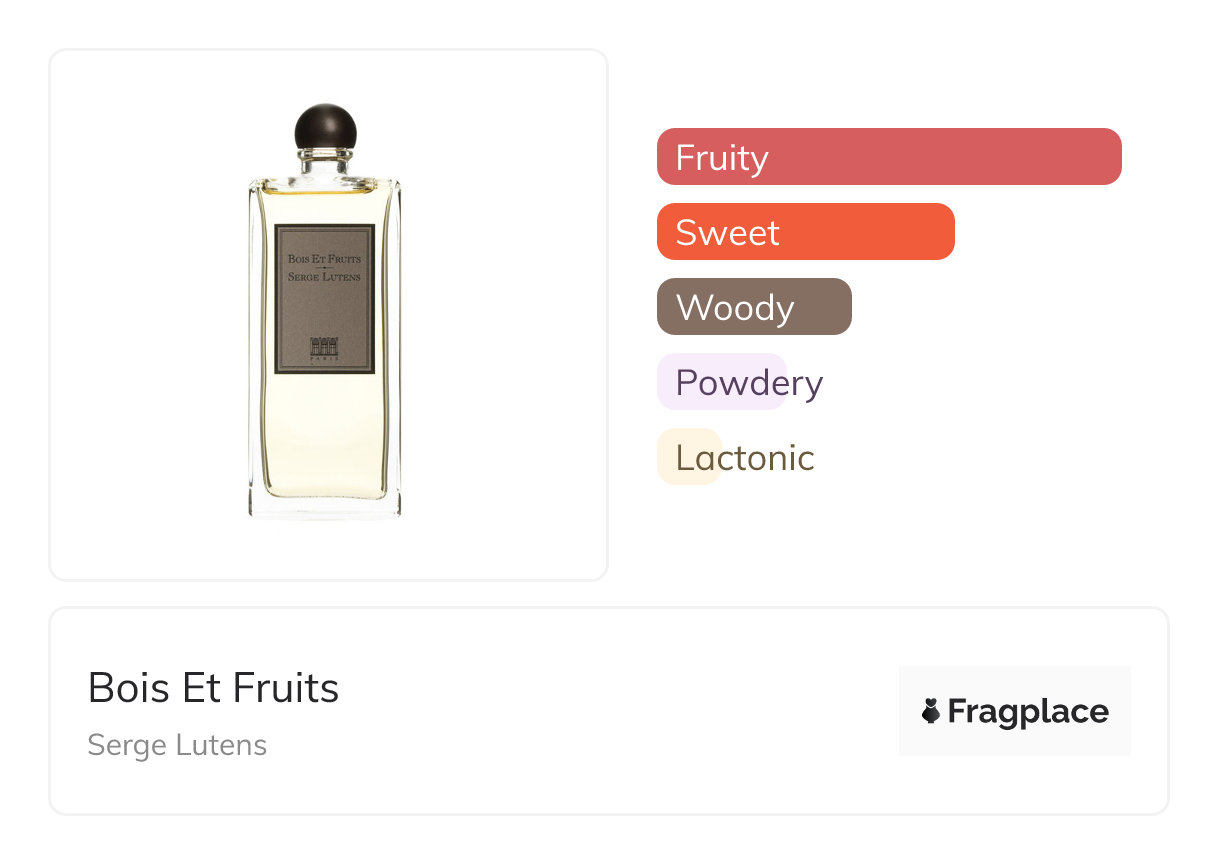The height and width of the screenshot is (864, 1218).
Task: Click the Bois Et Fruits product title
Action: (213, 688)
